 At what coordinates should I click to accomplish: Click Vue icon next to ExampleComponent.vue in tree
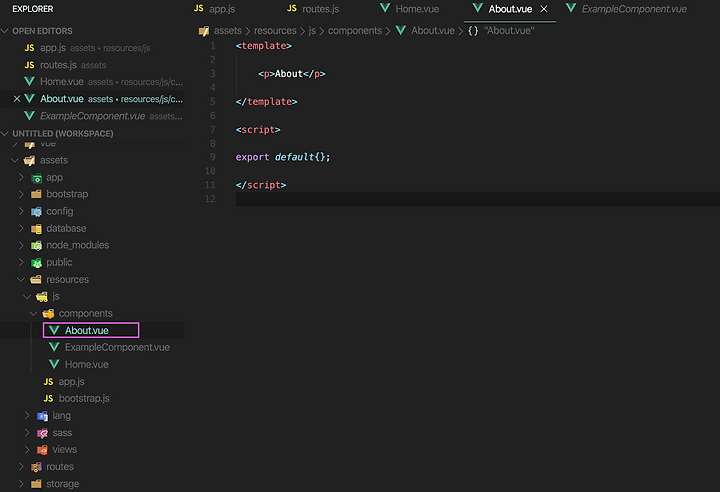pos(54,347)
